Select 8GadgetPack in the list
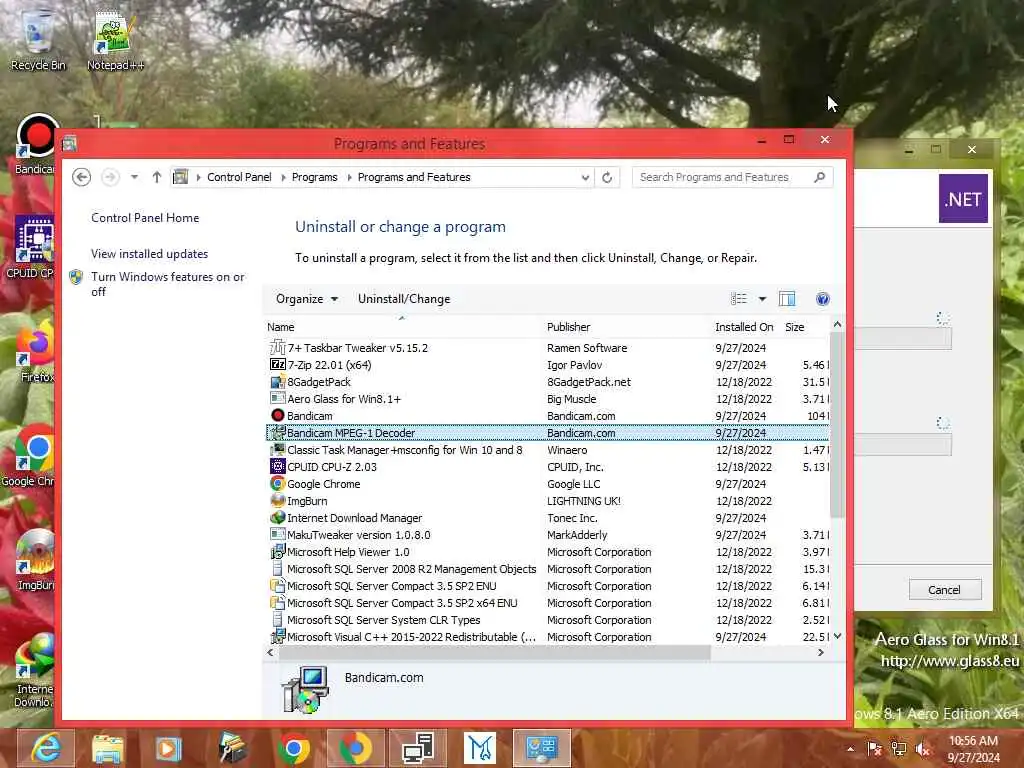This screenshot has height=768, width=1024. pyautogui.click(x=547, y=382)
